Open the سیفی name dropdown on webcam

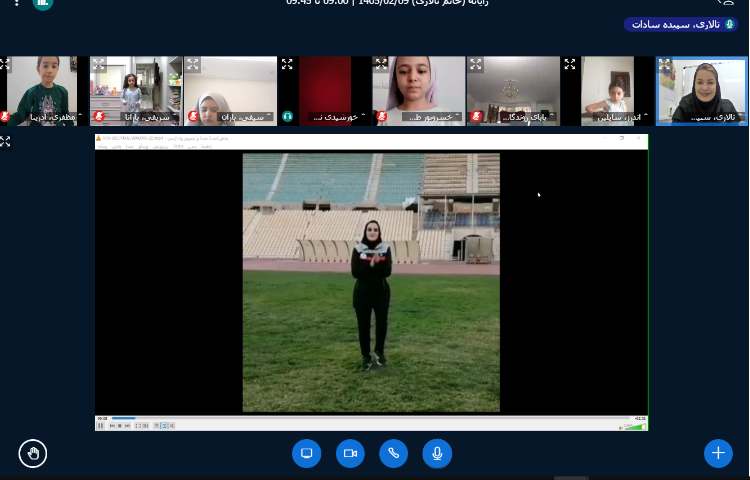coord(245,117)
